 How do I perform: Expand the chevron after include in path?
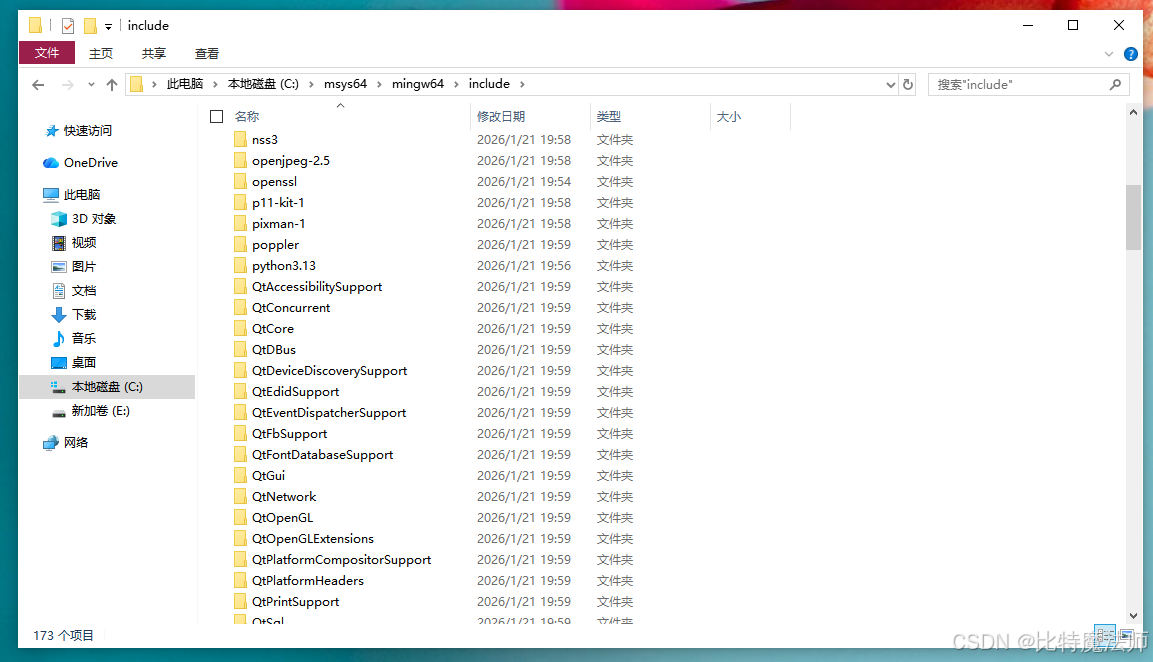click(x=522, y=85)
